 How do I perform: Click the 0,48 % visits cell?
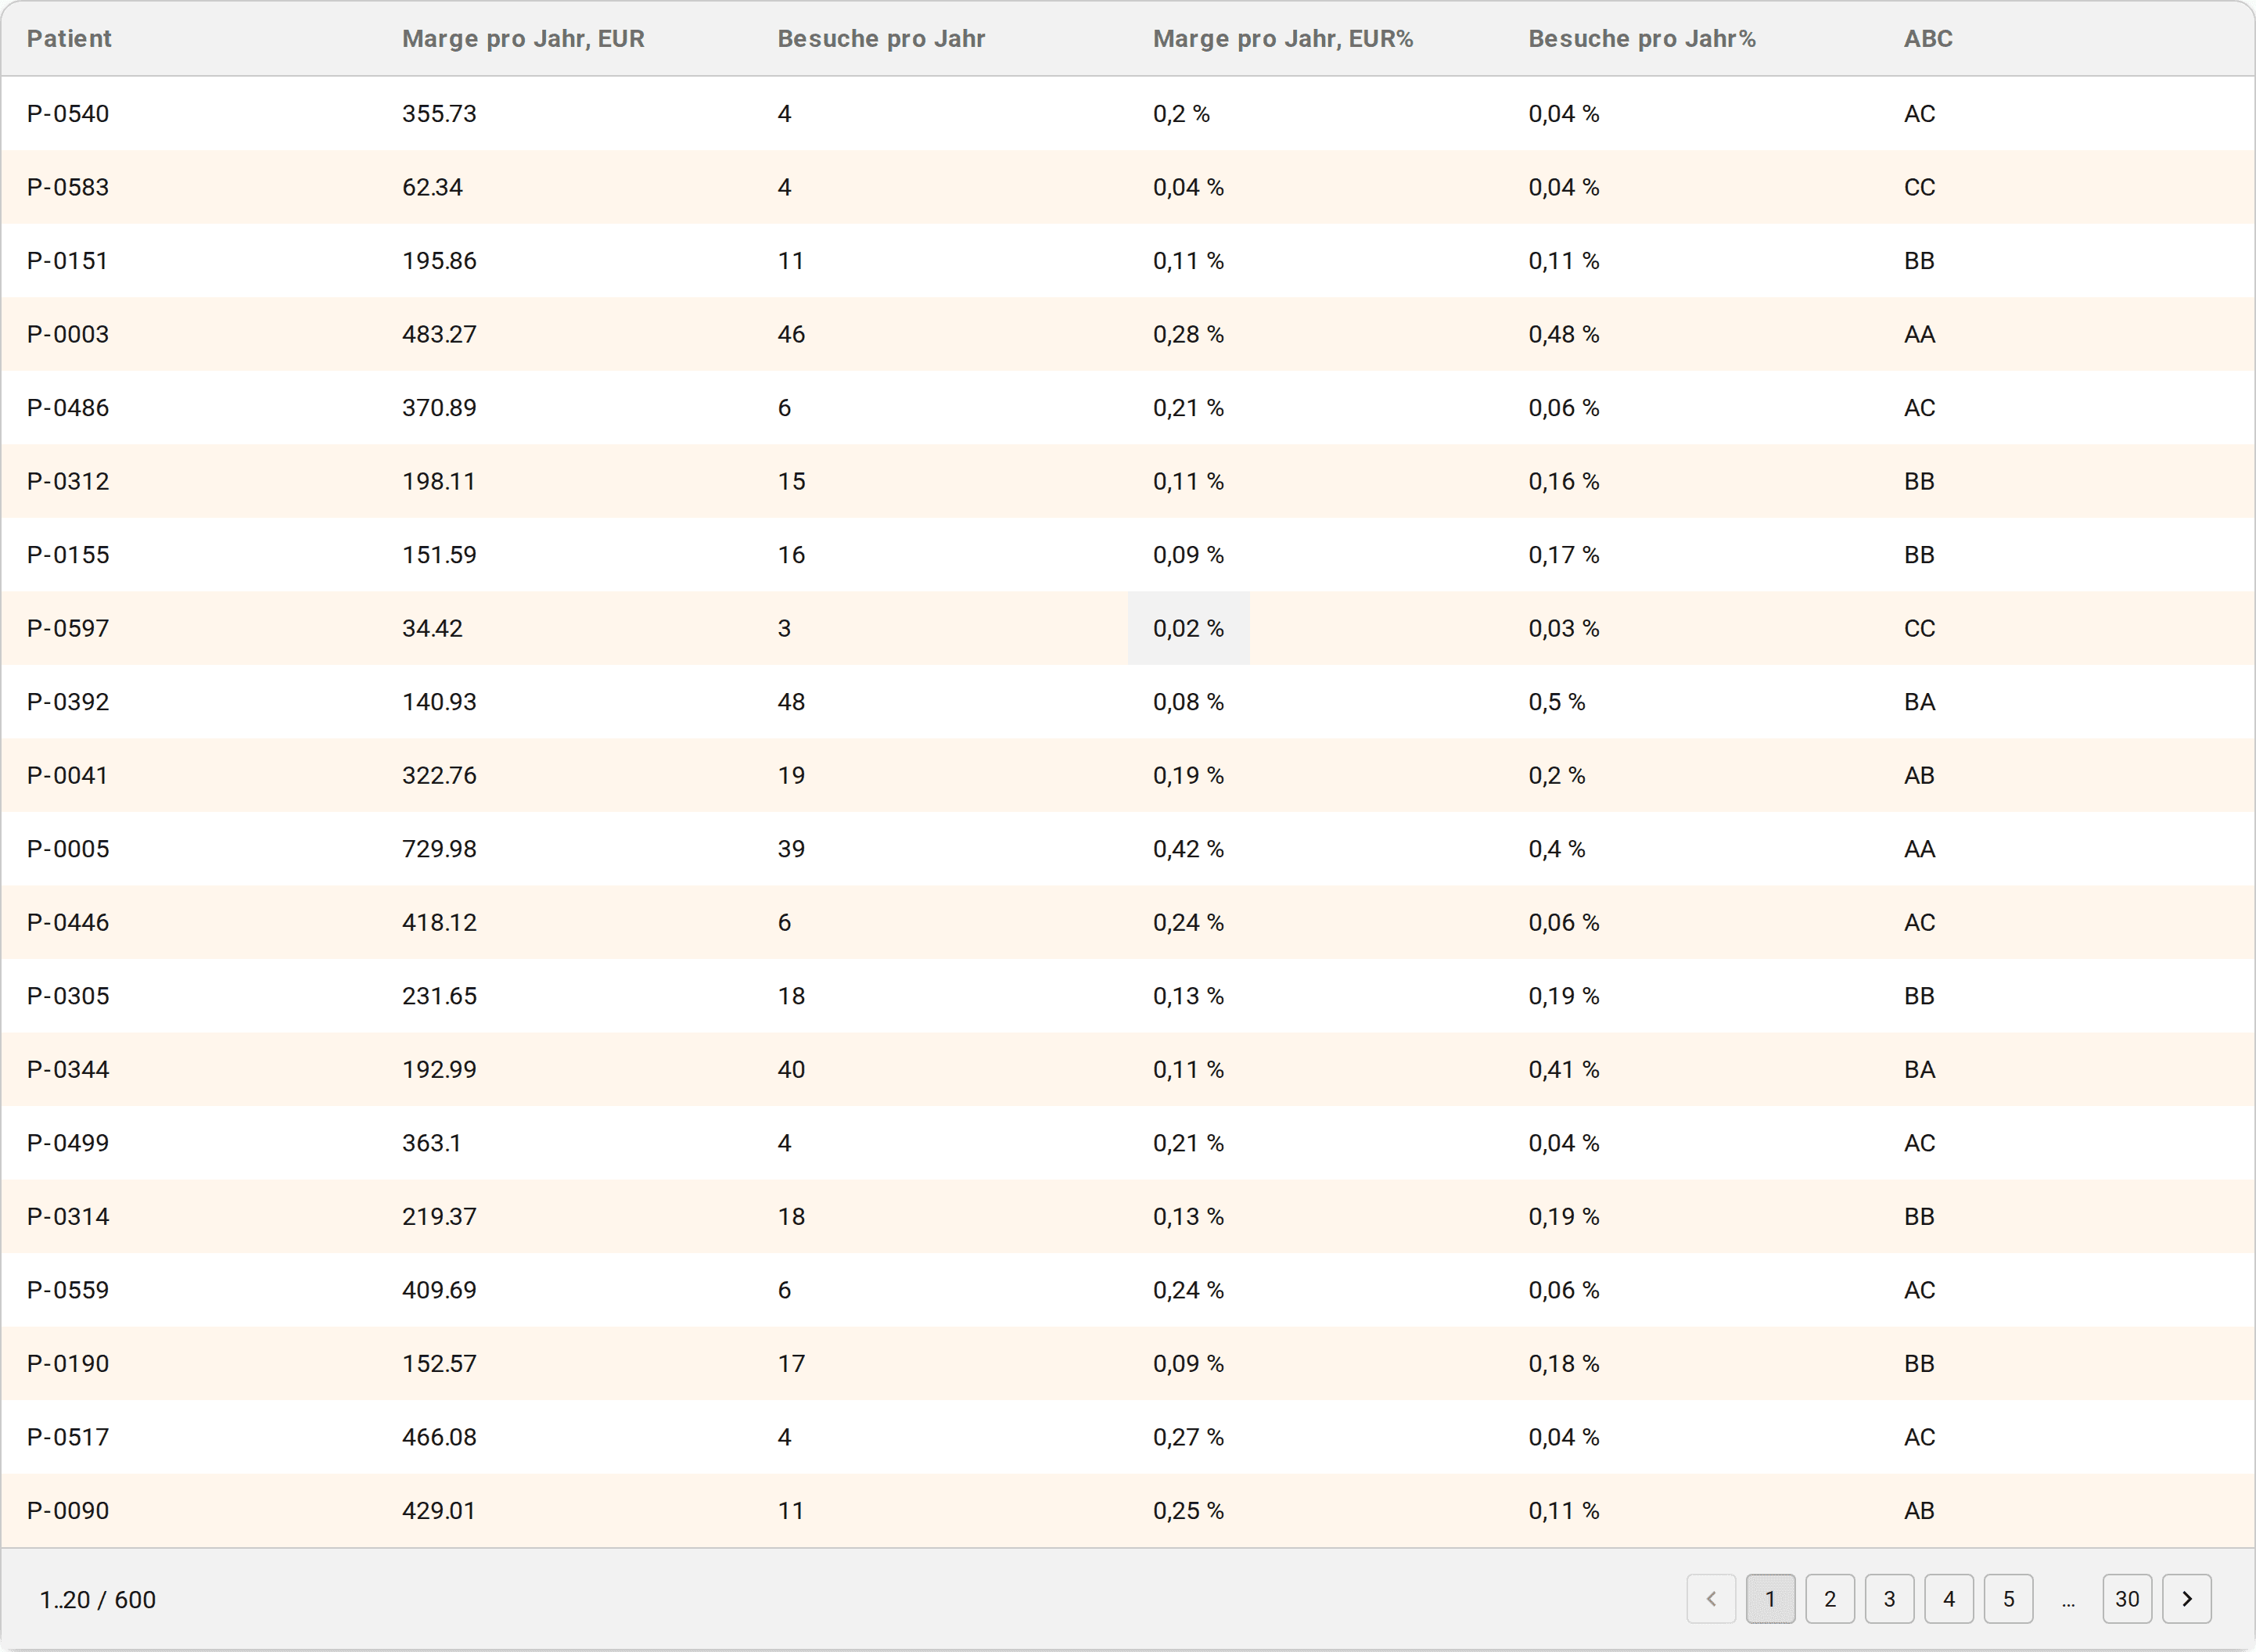tap(1564, 334)
